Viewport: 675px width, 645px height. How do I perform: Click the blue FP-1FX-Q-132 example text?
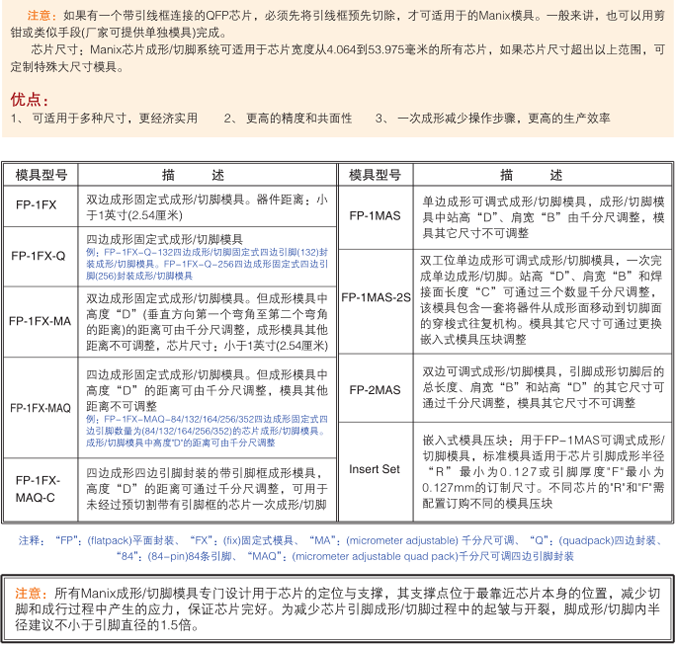[x=207, y=264]
